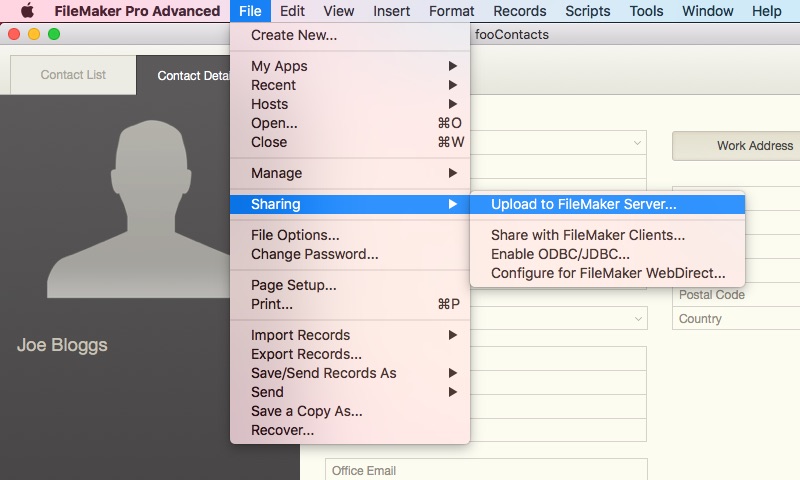This screenshot has height=480, width=800.
Task: Open the Insert menu
Action: 391,11
